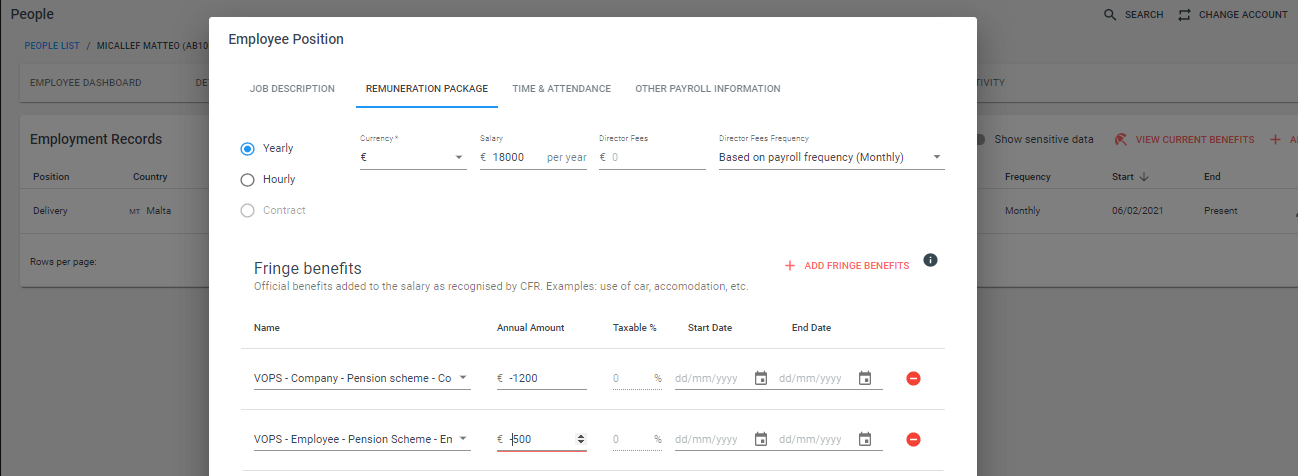Click the Monthly frequency cell

pos(1023,211)
